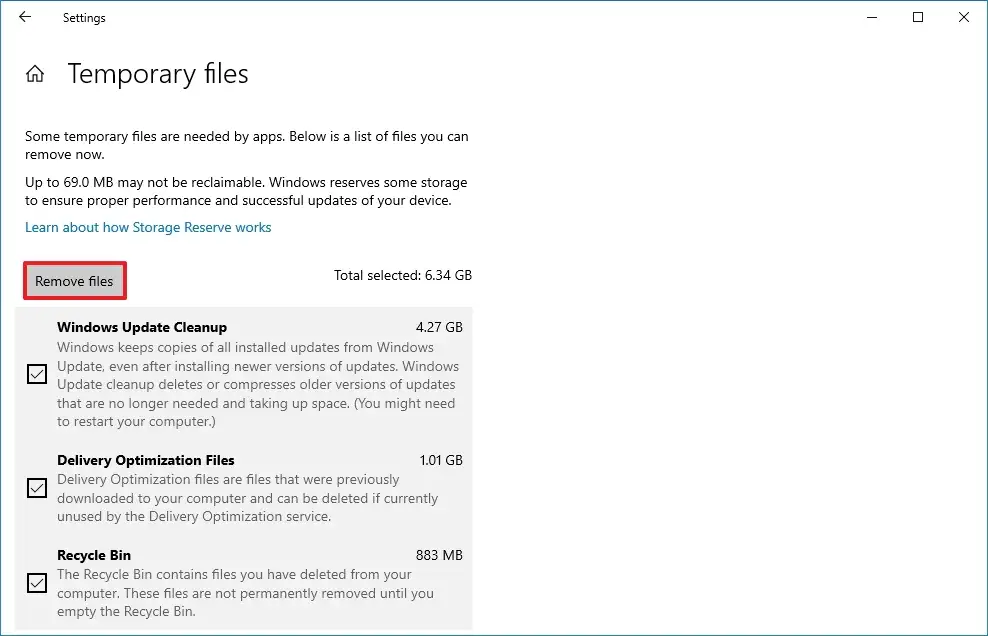The width and height of the screenshot is (988, 636).
Task: Minimize the Settings window
Action: [871, 17]
